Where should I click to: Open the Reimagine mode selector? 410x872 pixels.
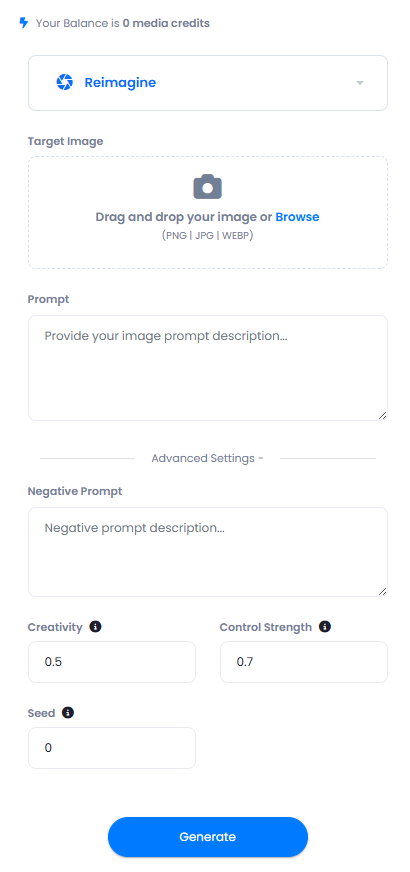coord(208,83)
